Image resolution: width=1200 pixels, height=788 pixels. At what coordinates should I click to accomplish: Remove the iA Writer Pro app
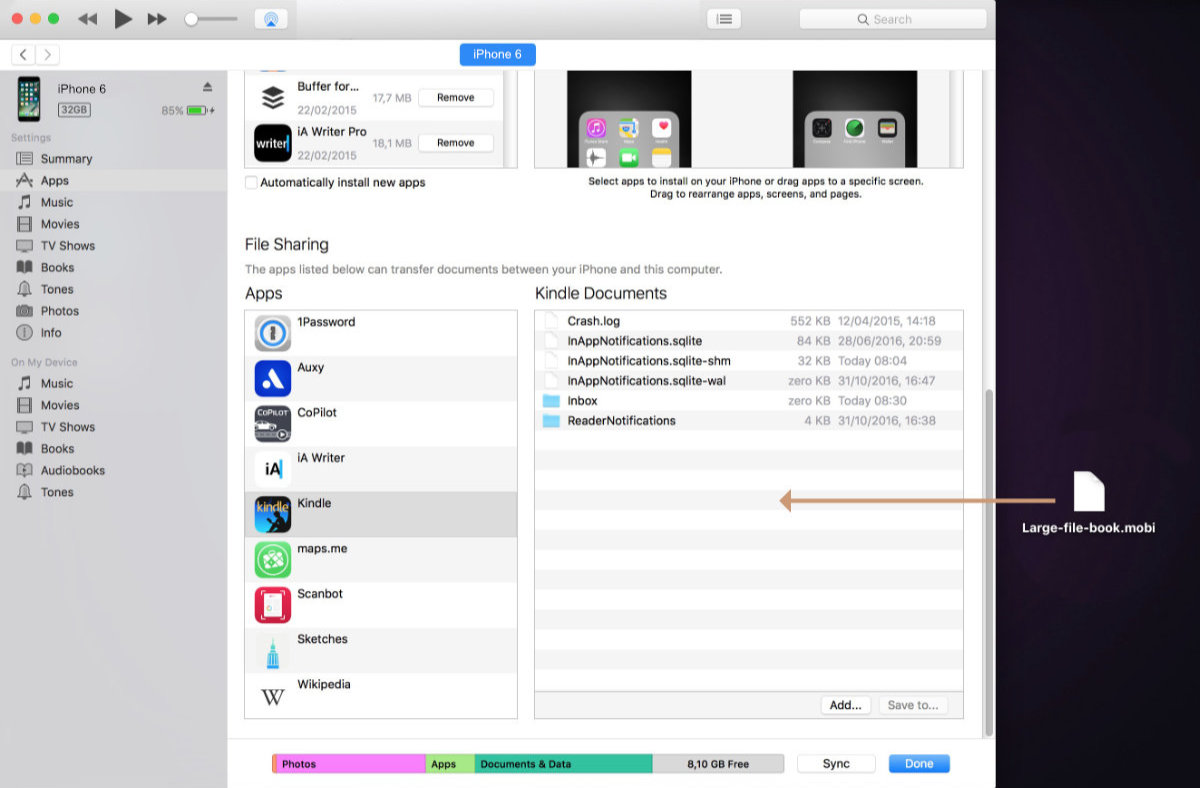pos(456,142)
